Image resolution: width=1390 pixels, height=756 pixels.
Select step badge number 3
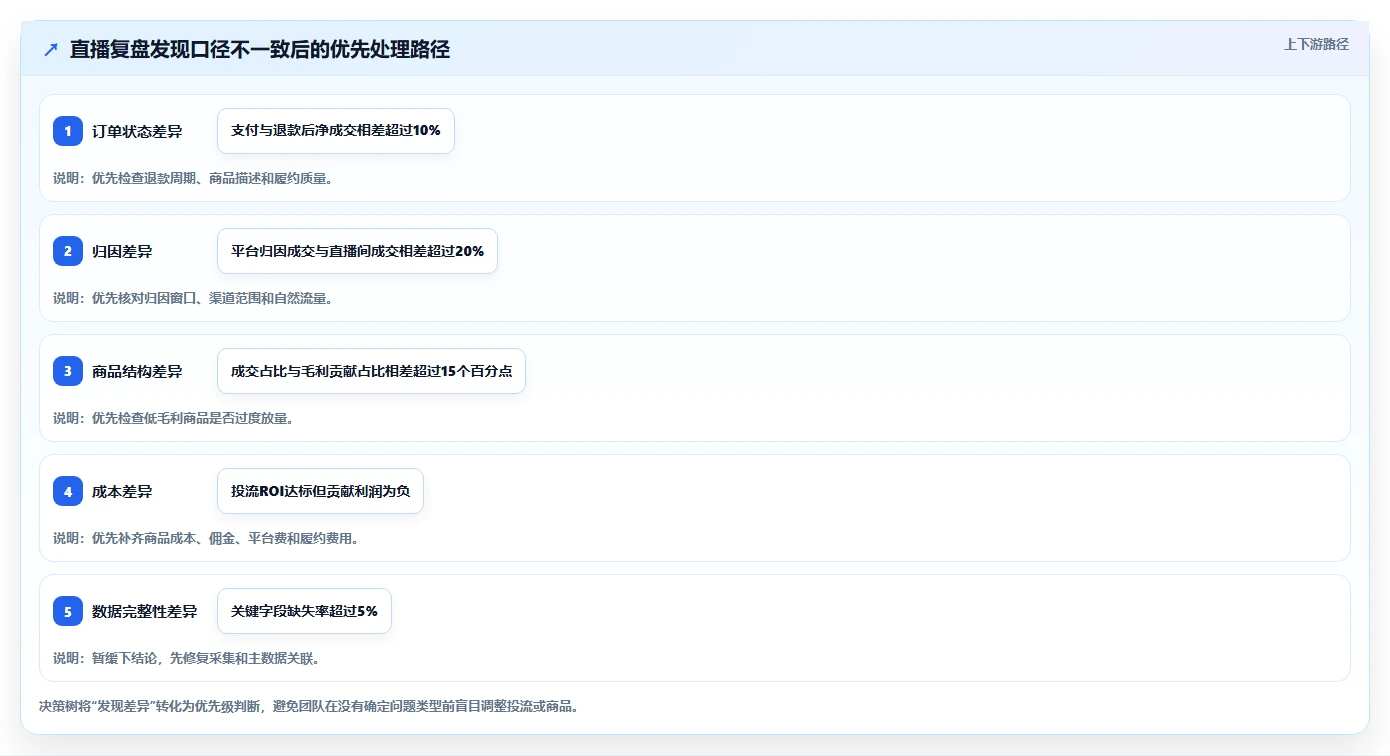pyautogui.click(x=68, y=371)
